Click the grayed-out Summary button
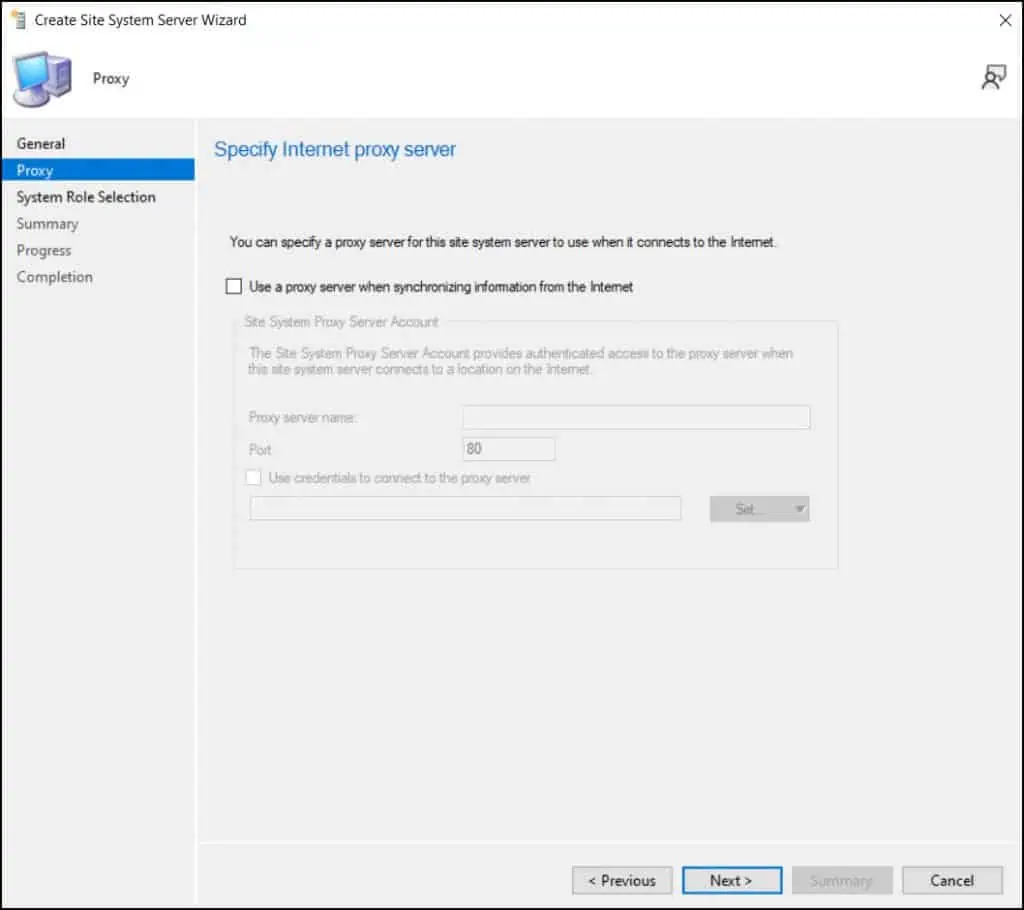Screen dimensions: 1024x910 pos(841,880)
